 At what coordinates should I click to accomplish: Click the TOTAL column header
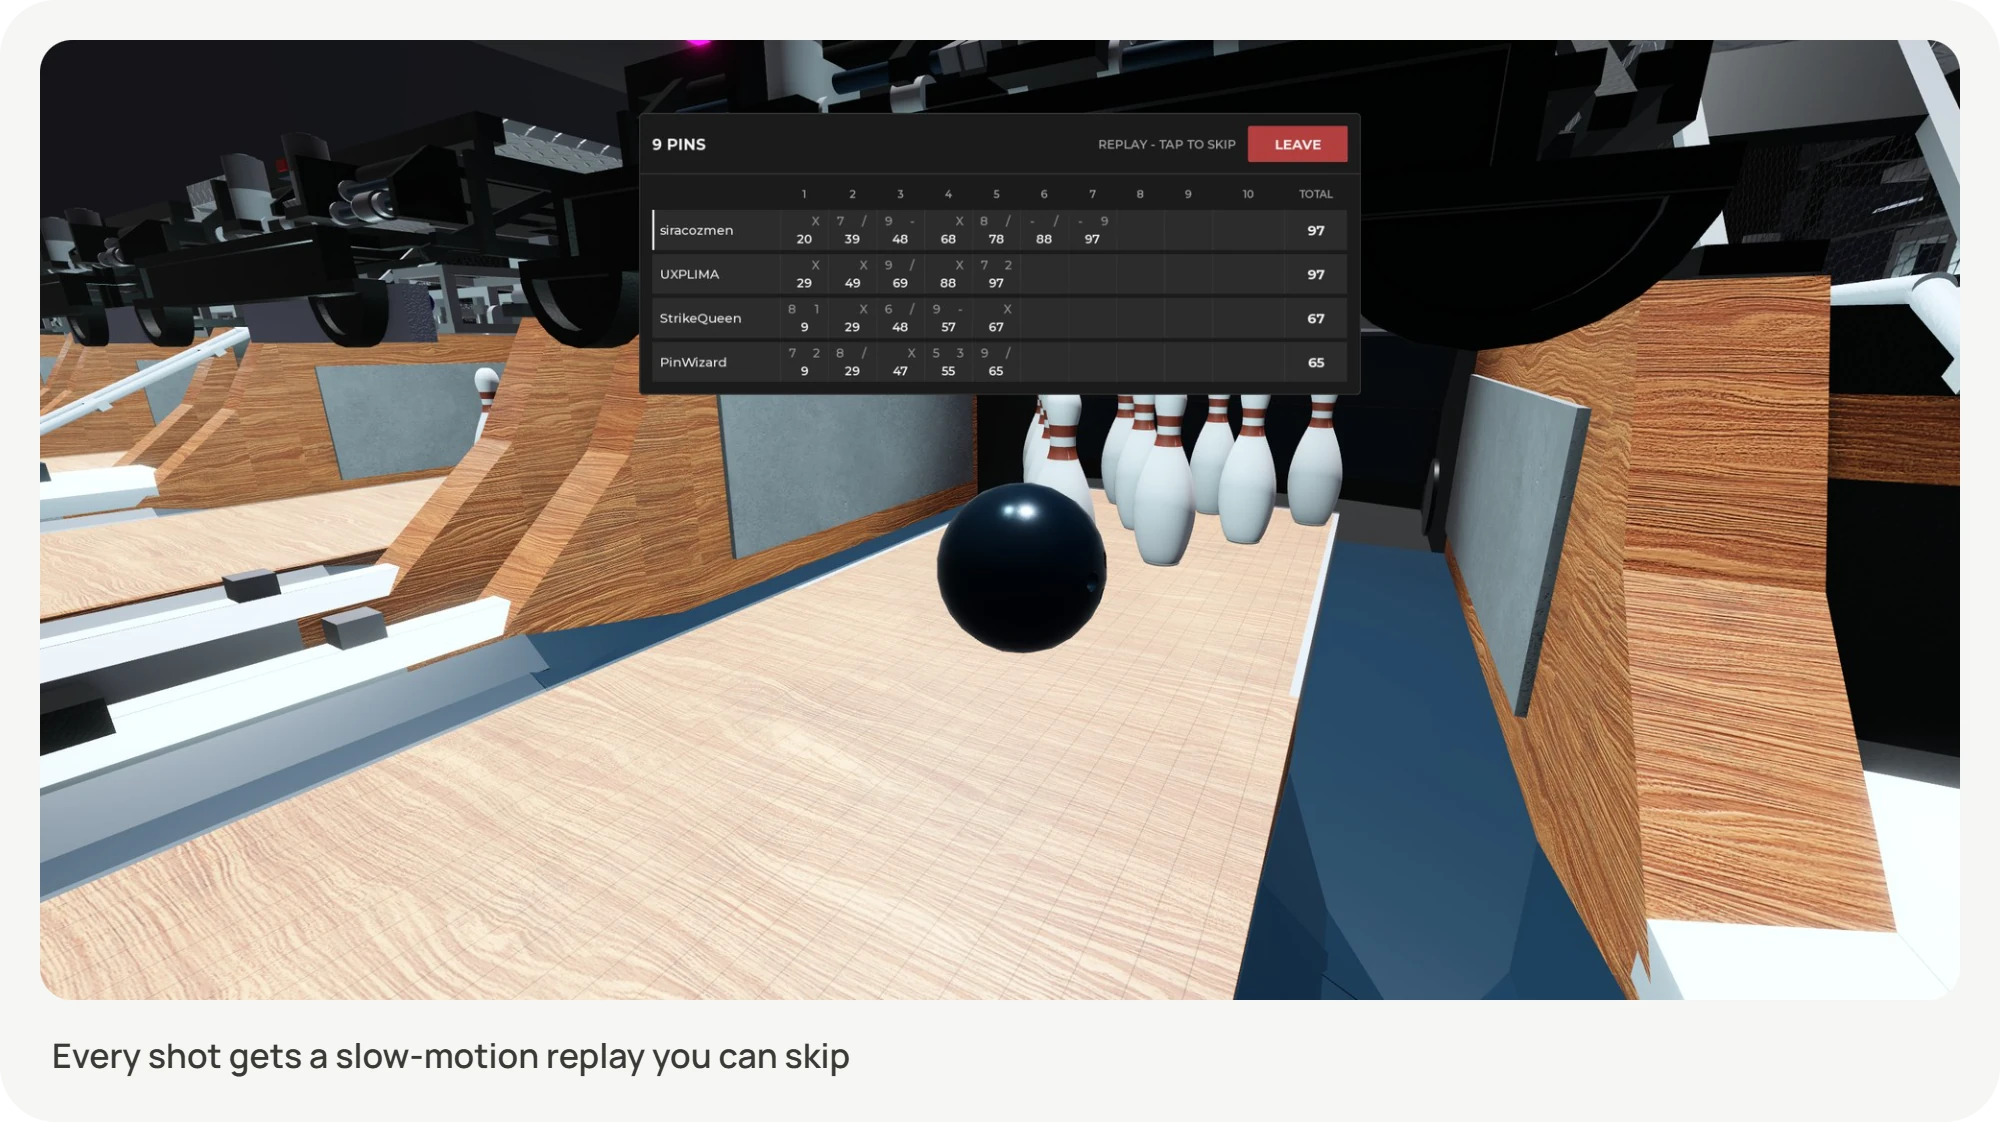(1315, 194)
